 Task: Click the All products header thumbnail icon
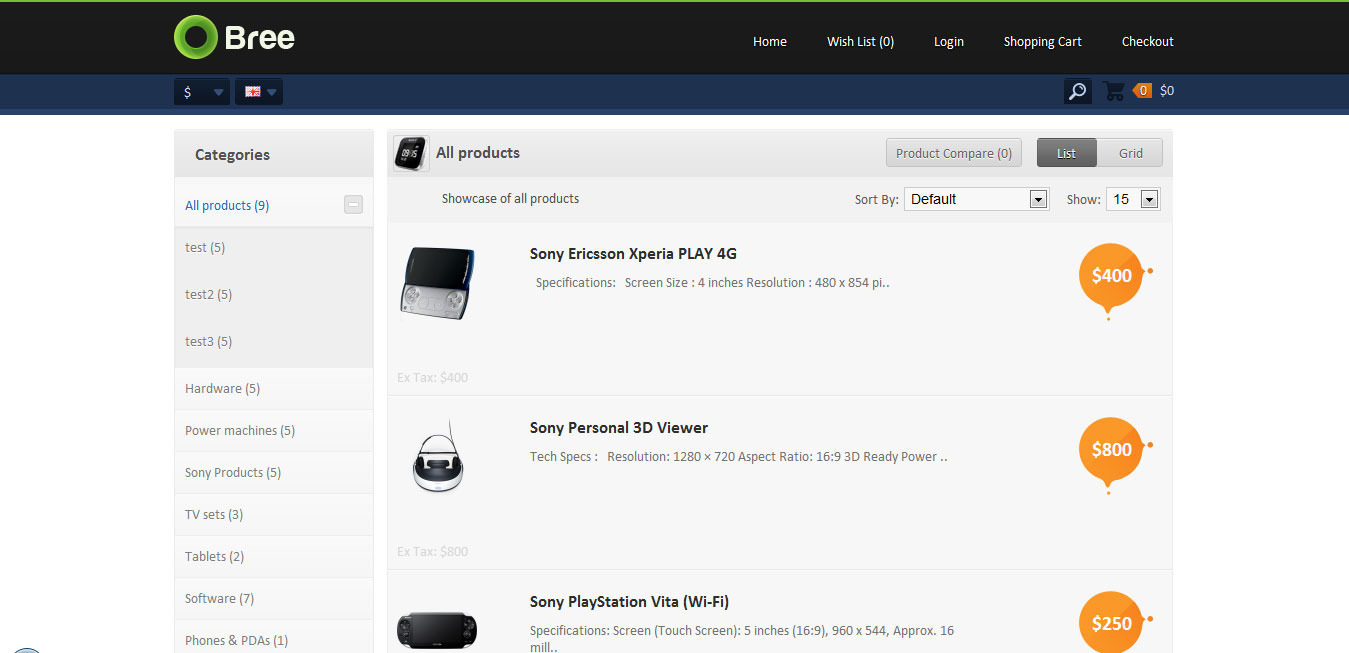(411, 153)
